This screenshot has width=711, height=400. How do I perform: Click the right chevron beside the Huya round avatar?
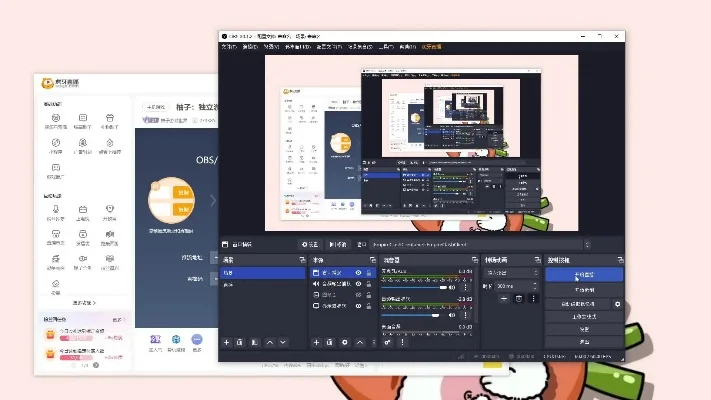(213, 200)
